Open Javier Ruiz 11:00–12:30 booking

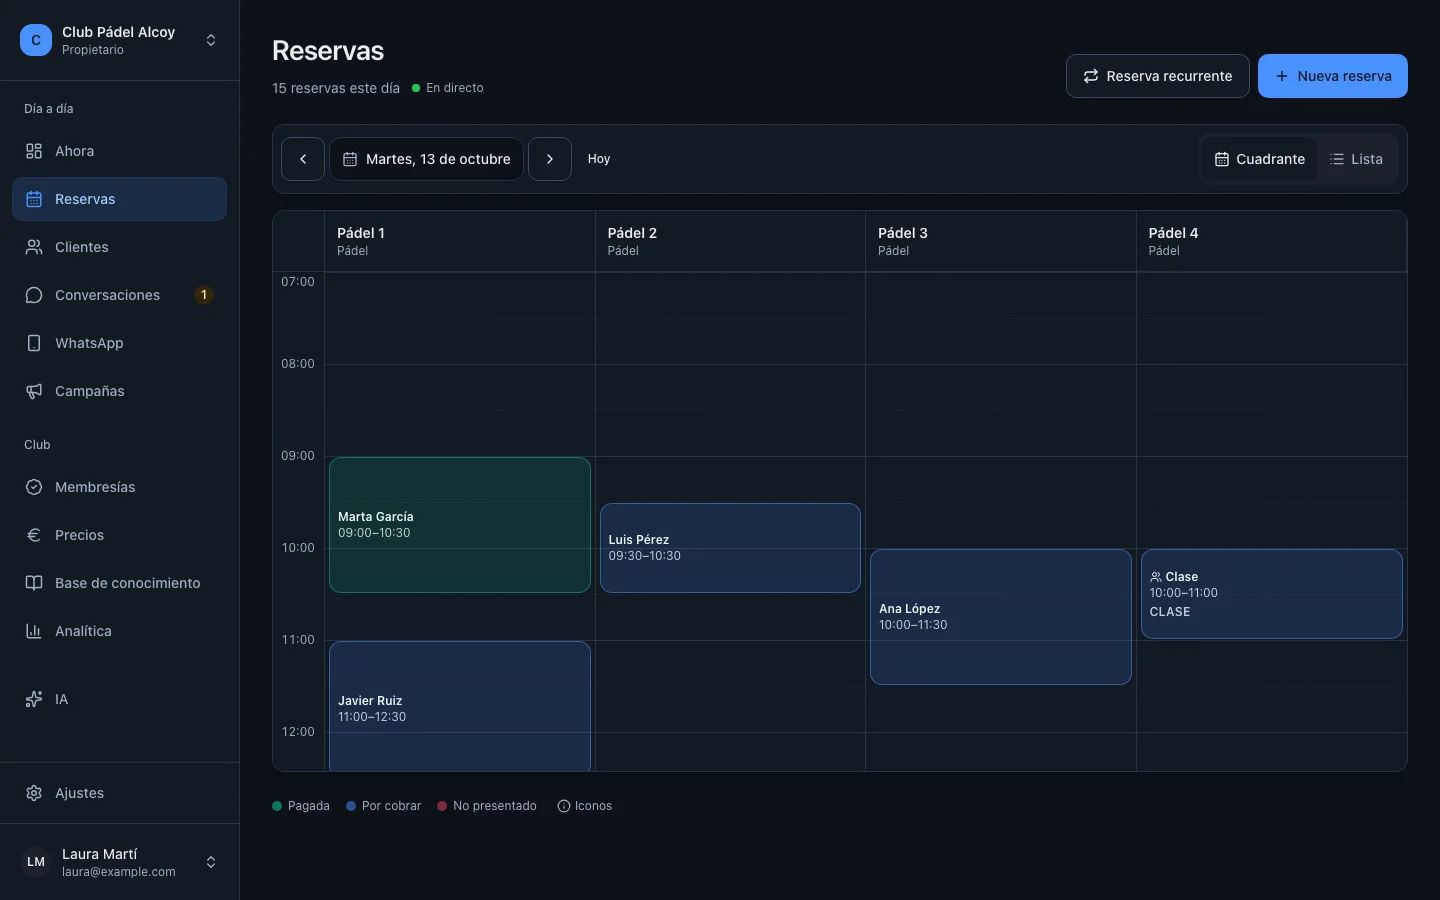click(x=460, y=706)
